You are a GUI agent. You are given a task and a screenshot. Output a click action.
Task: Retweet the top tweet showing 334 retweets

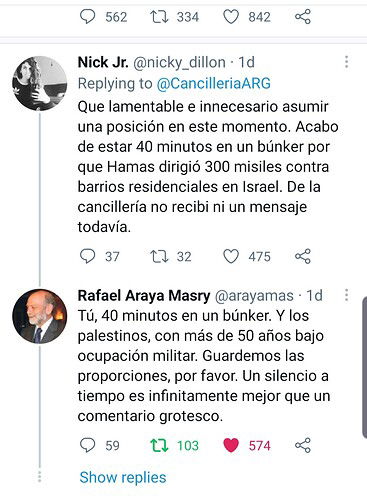click(159, 17)
